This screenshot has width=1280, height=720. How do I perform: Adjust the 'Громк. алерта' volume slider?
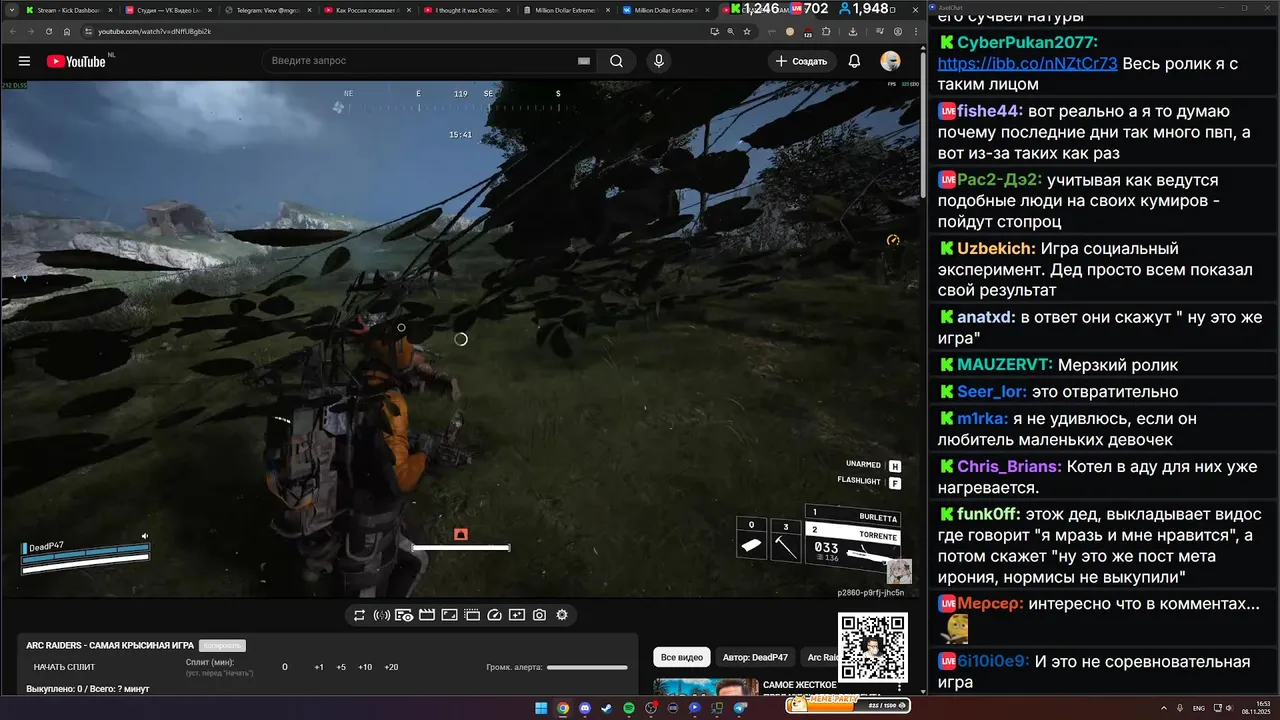587,667
